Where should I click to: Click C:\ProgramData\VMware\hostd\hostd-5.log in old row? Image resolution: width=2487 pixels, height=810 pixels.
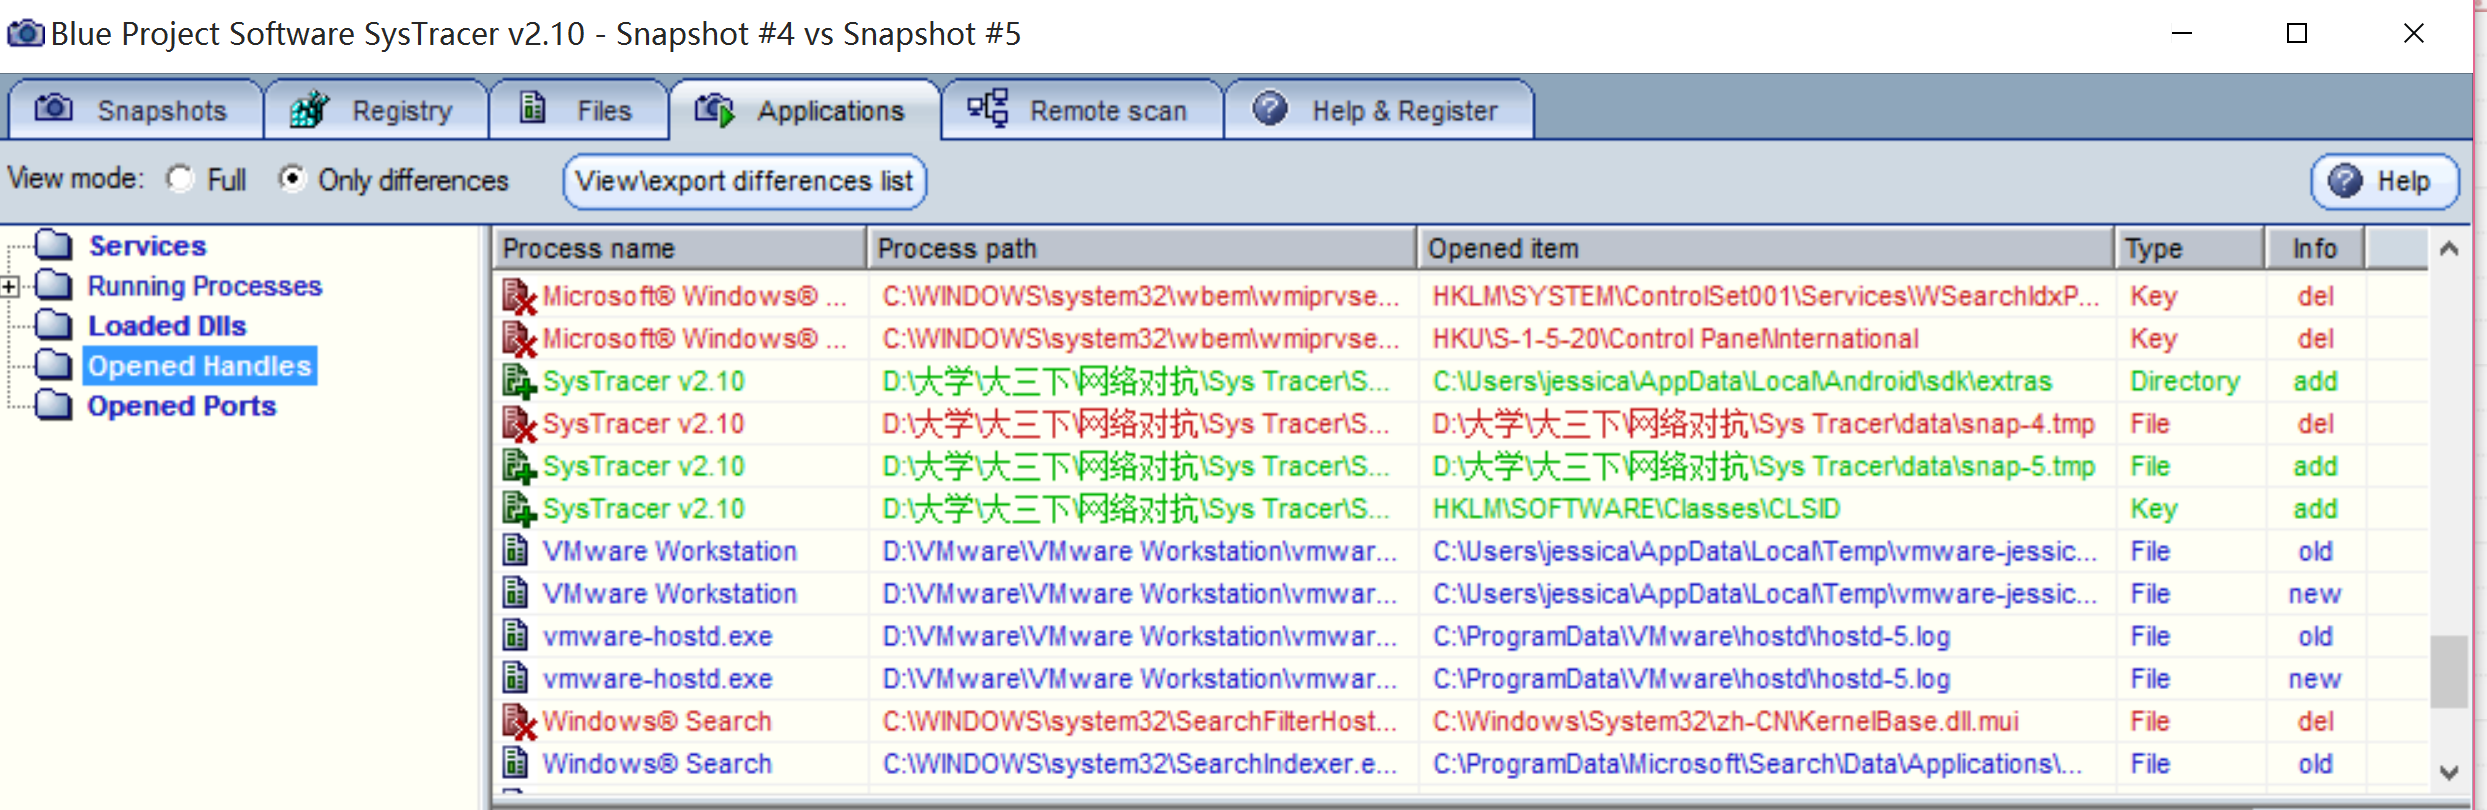tap(1691, 636)
